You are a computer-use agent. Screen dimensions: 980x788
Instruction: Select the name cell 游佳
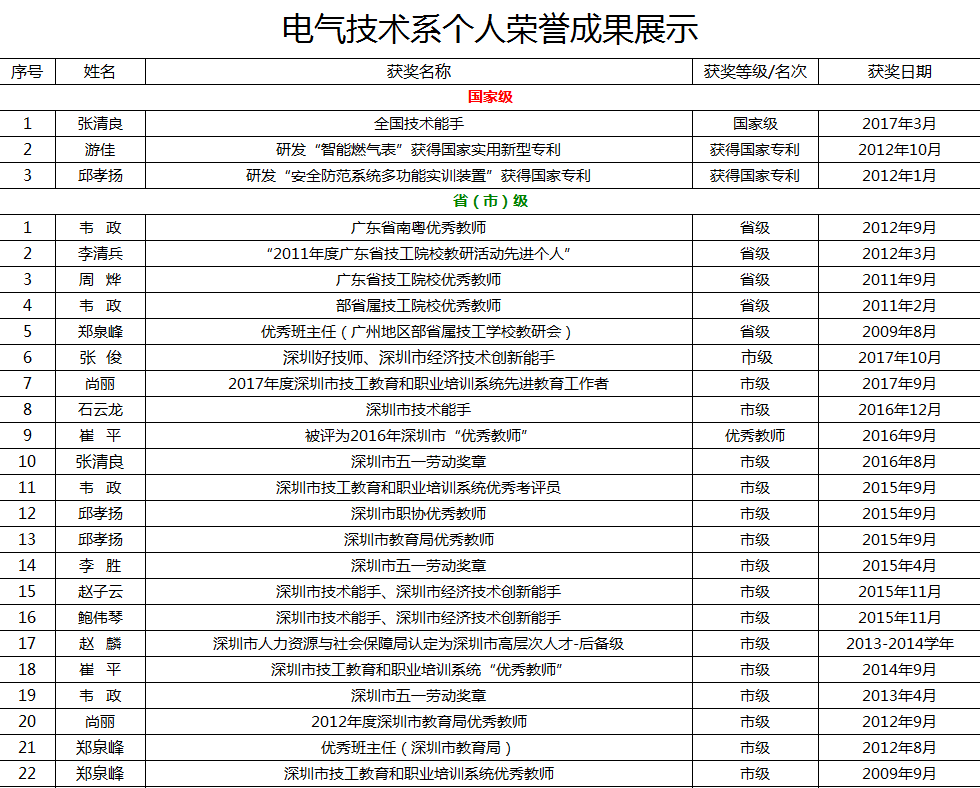(x=100, y=150)
